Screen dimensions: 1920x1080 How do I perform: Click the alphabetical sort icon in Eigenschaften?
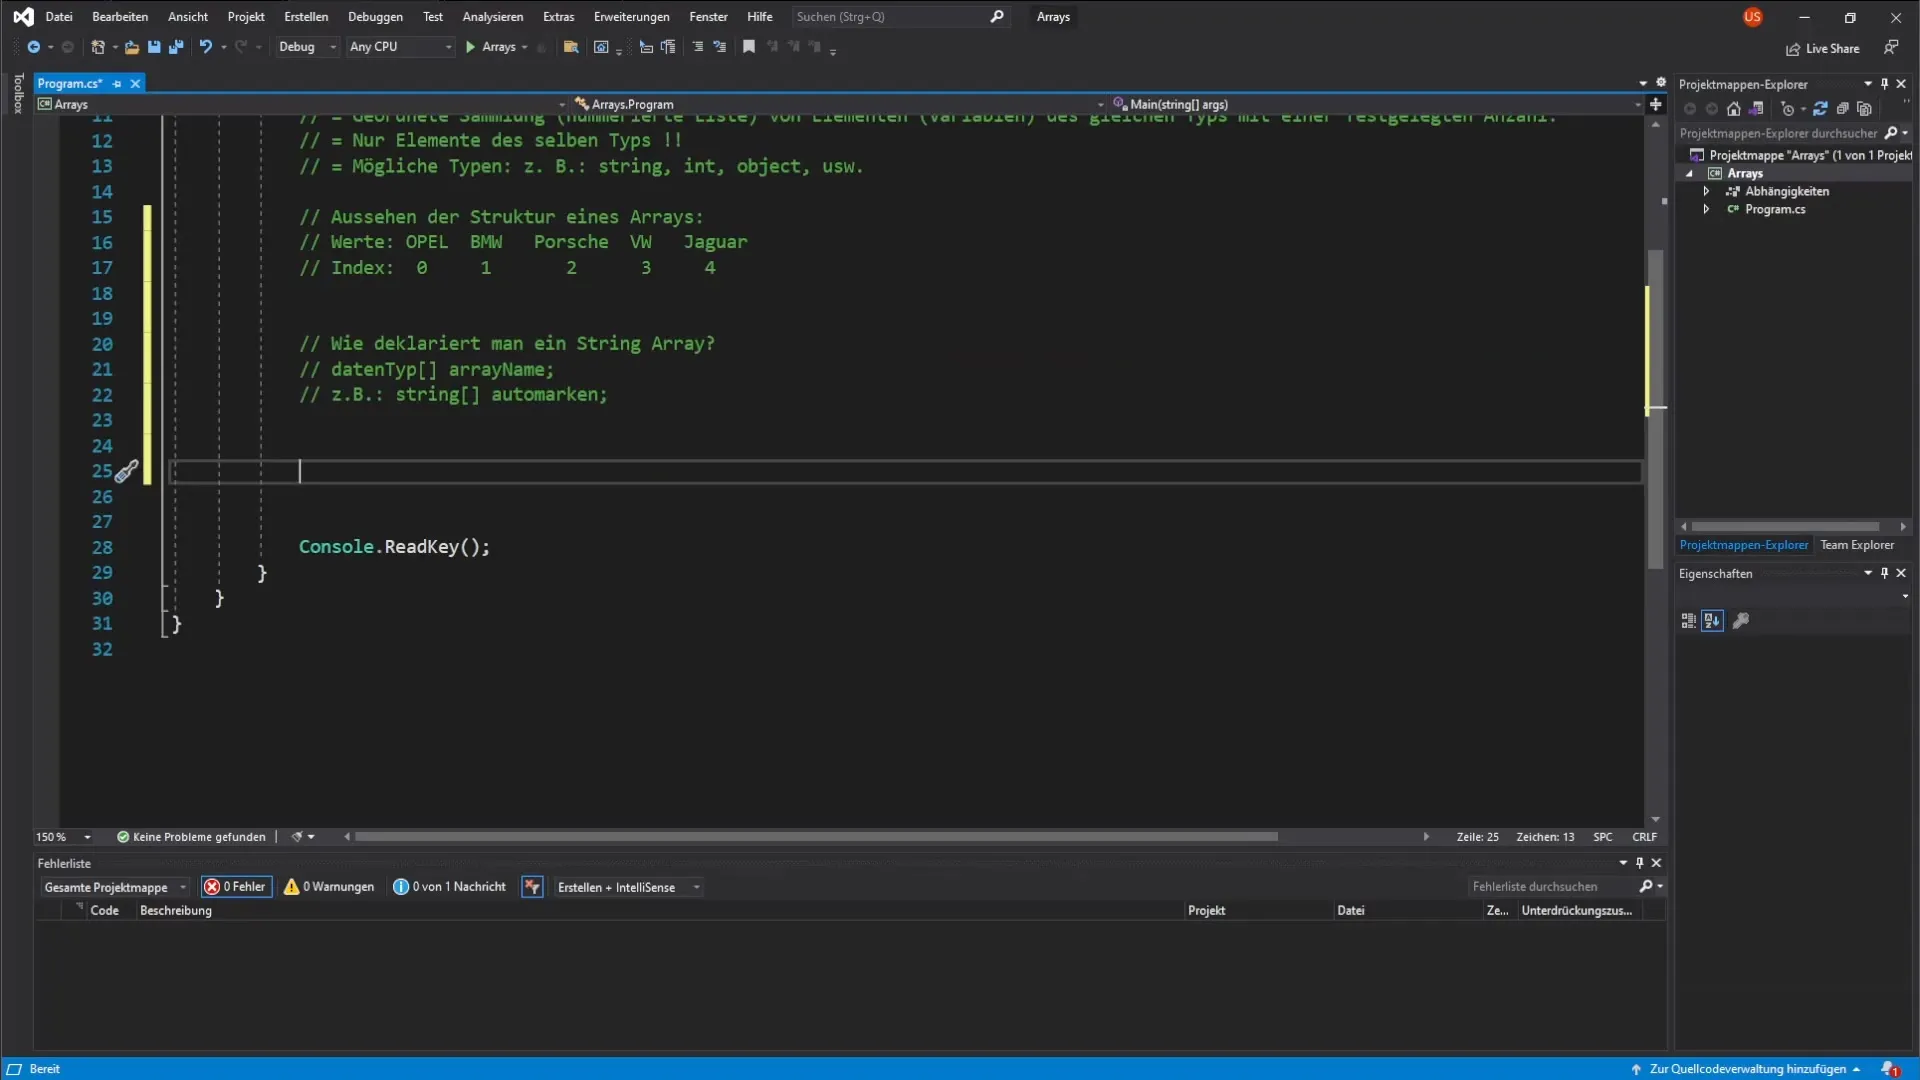(1712, 621)
